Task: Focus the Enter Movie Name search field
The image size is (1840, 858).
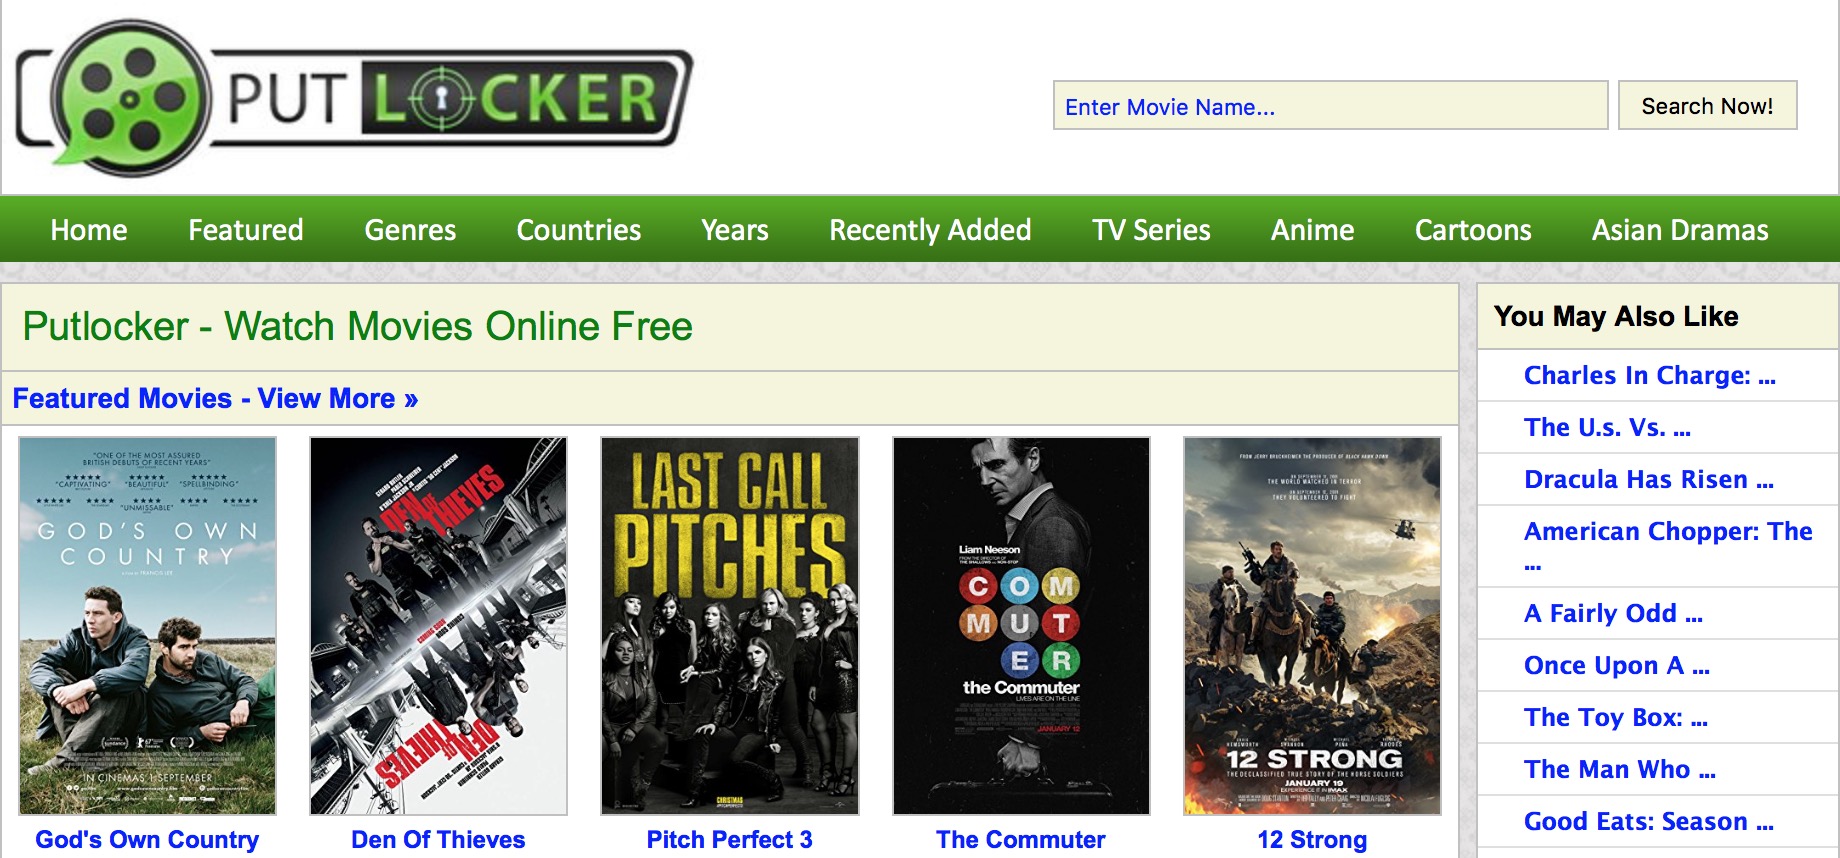Action: click(x=1330, y=106)
